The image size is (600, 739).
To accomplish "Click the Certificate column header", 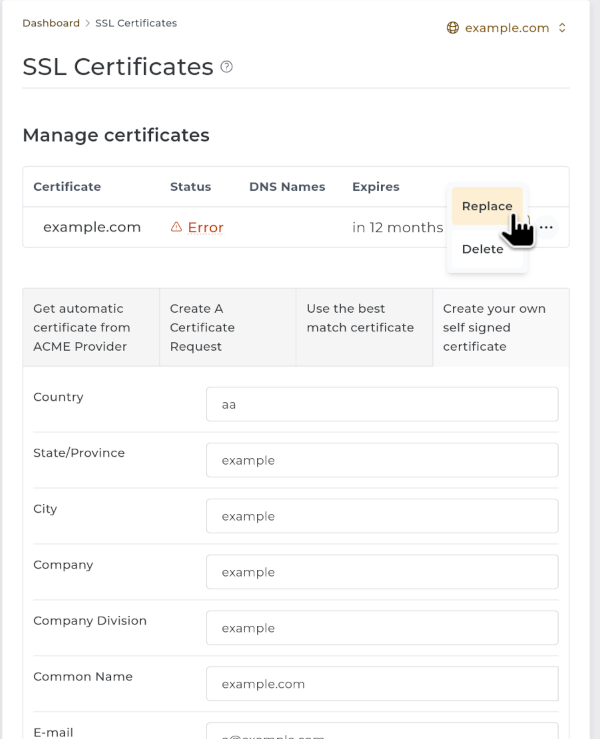I will (x=67, y=187).
